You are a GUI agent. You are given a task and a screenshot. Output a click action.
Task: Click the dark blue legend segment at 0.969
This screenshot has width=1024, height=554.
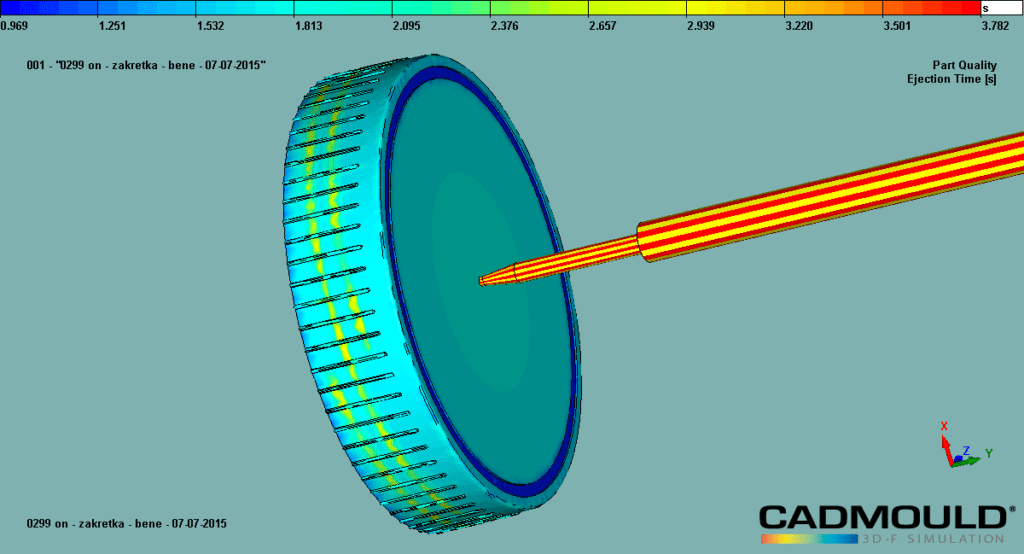pyautogui.click(x=20, y=8)
